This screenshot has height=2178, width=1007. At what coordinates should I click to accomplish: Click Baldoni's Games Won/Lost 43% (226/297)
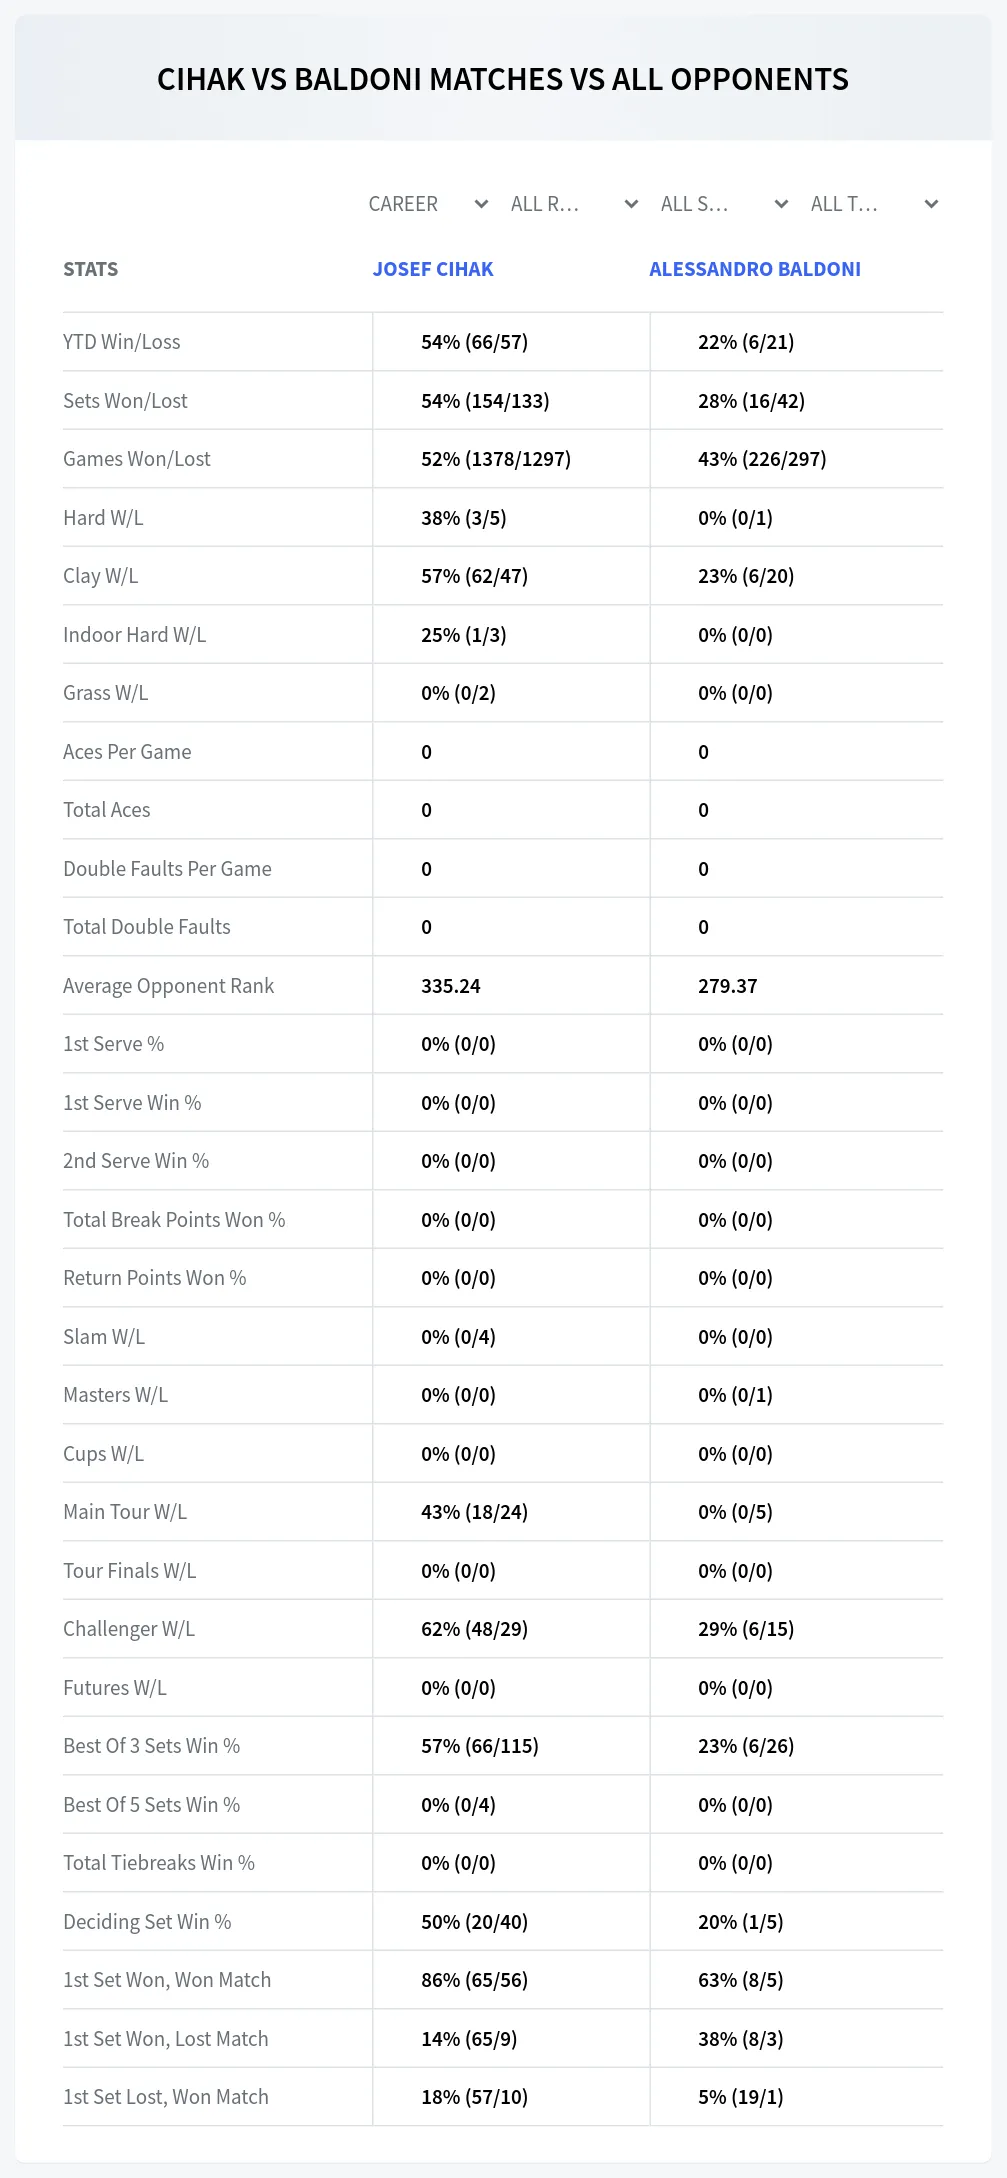(x=762, y=459)
